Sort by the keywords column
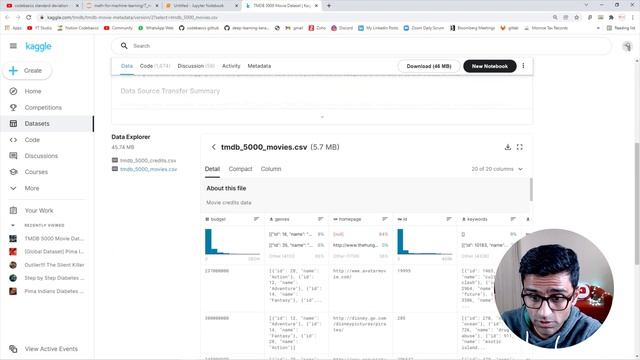Screen dimensions: 640x360 [x=513, y=219]
